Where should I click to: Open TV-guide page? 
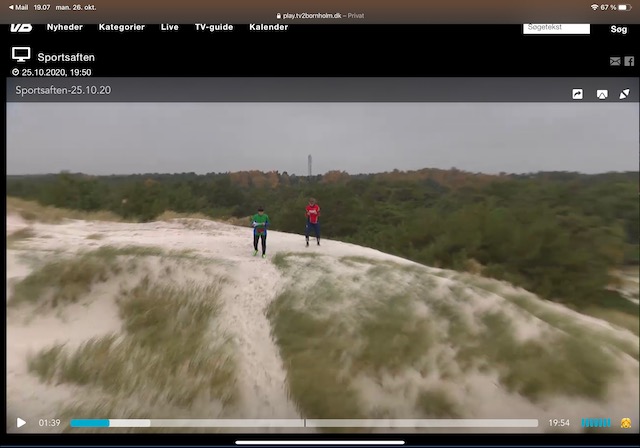[x=214, y=27]
